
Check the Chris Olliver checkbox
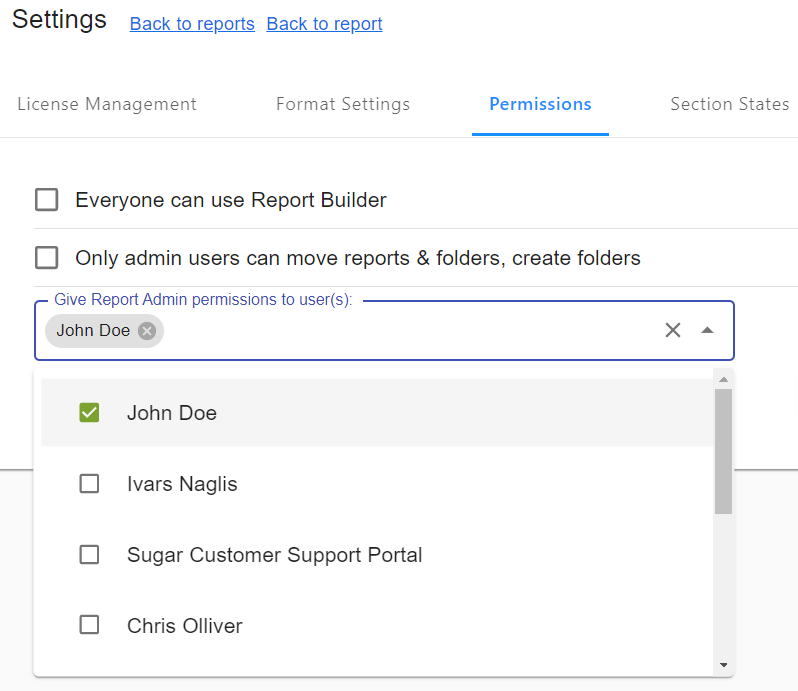(89, 626)
